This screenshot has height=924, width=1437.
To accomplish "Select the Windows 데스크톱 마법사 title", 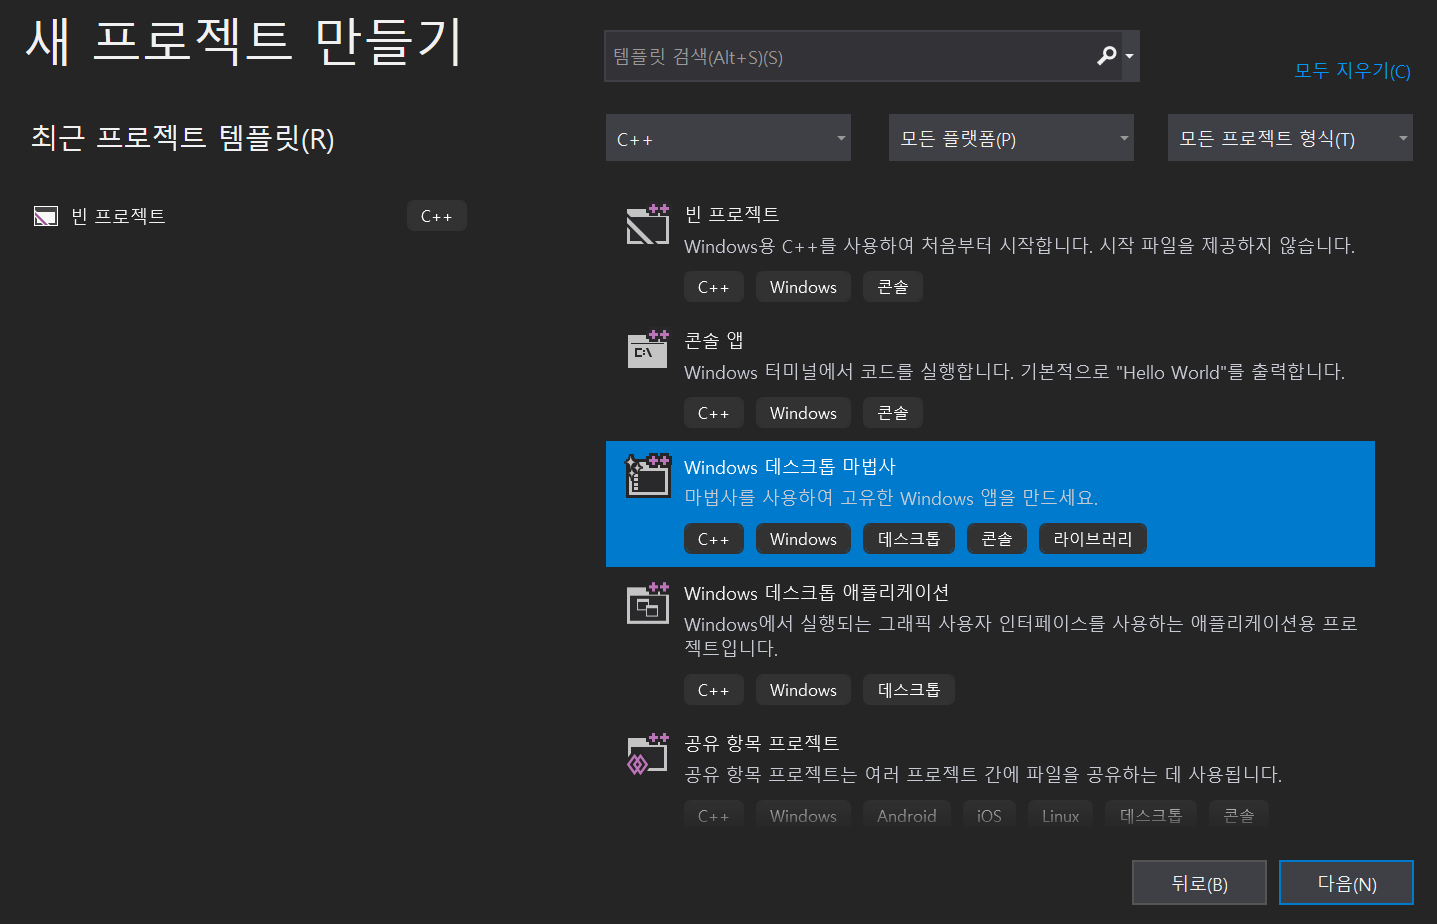I will 790,467.
